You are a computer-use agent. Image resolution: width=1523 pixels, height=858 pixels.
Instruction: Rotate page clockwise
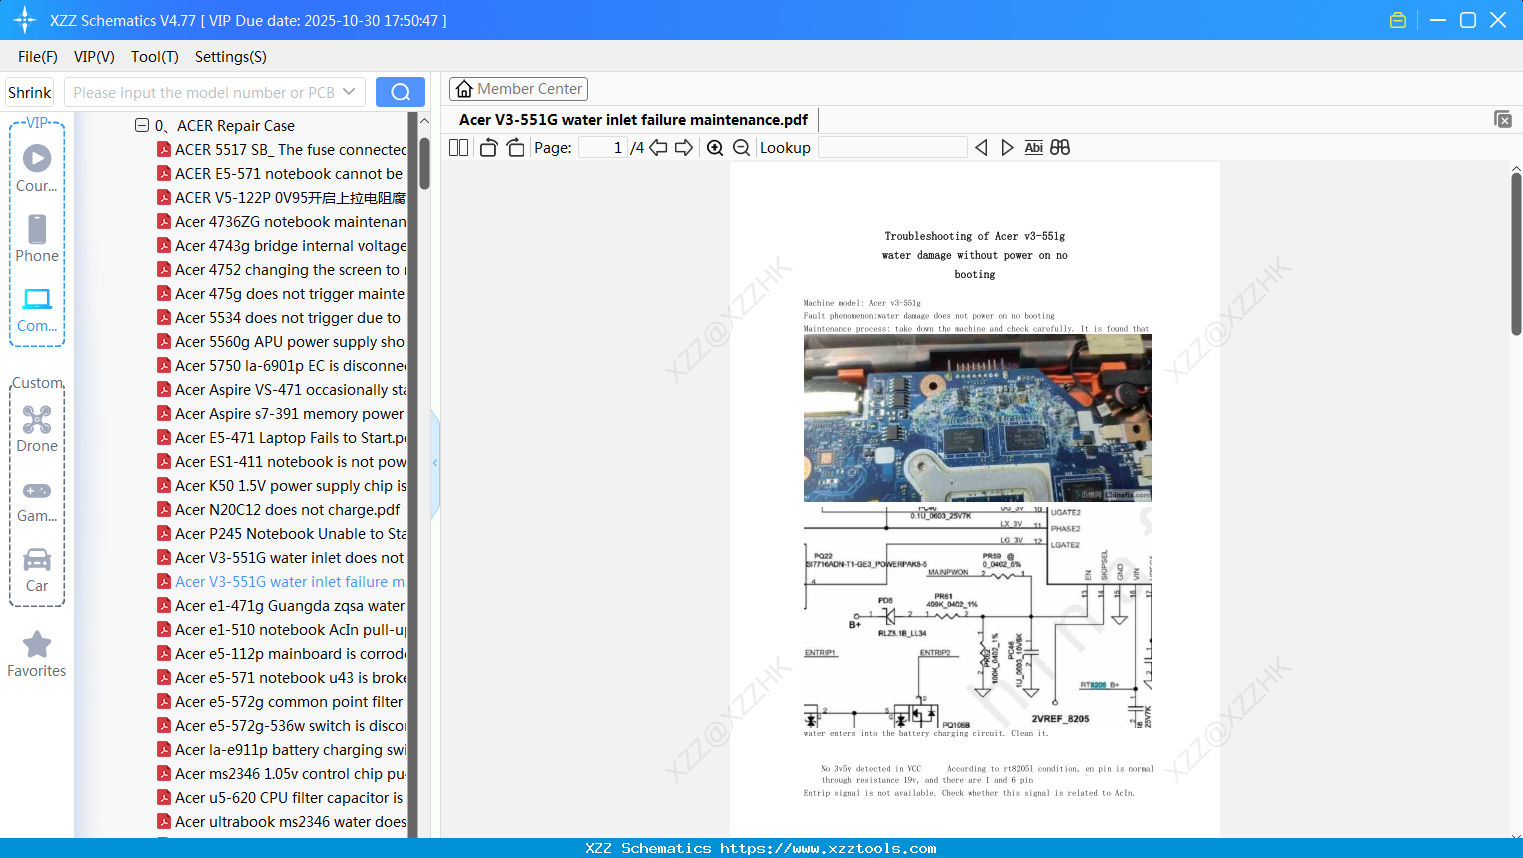[515, 148]
